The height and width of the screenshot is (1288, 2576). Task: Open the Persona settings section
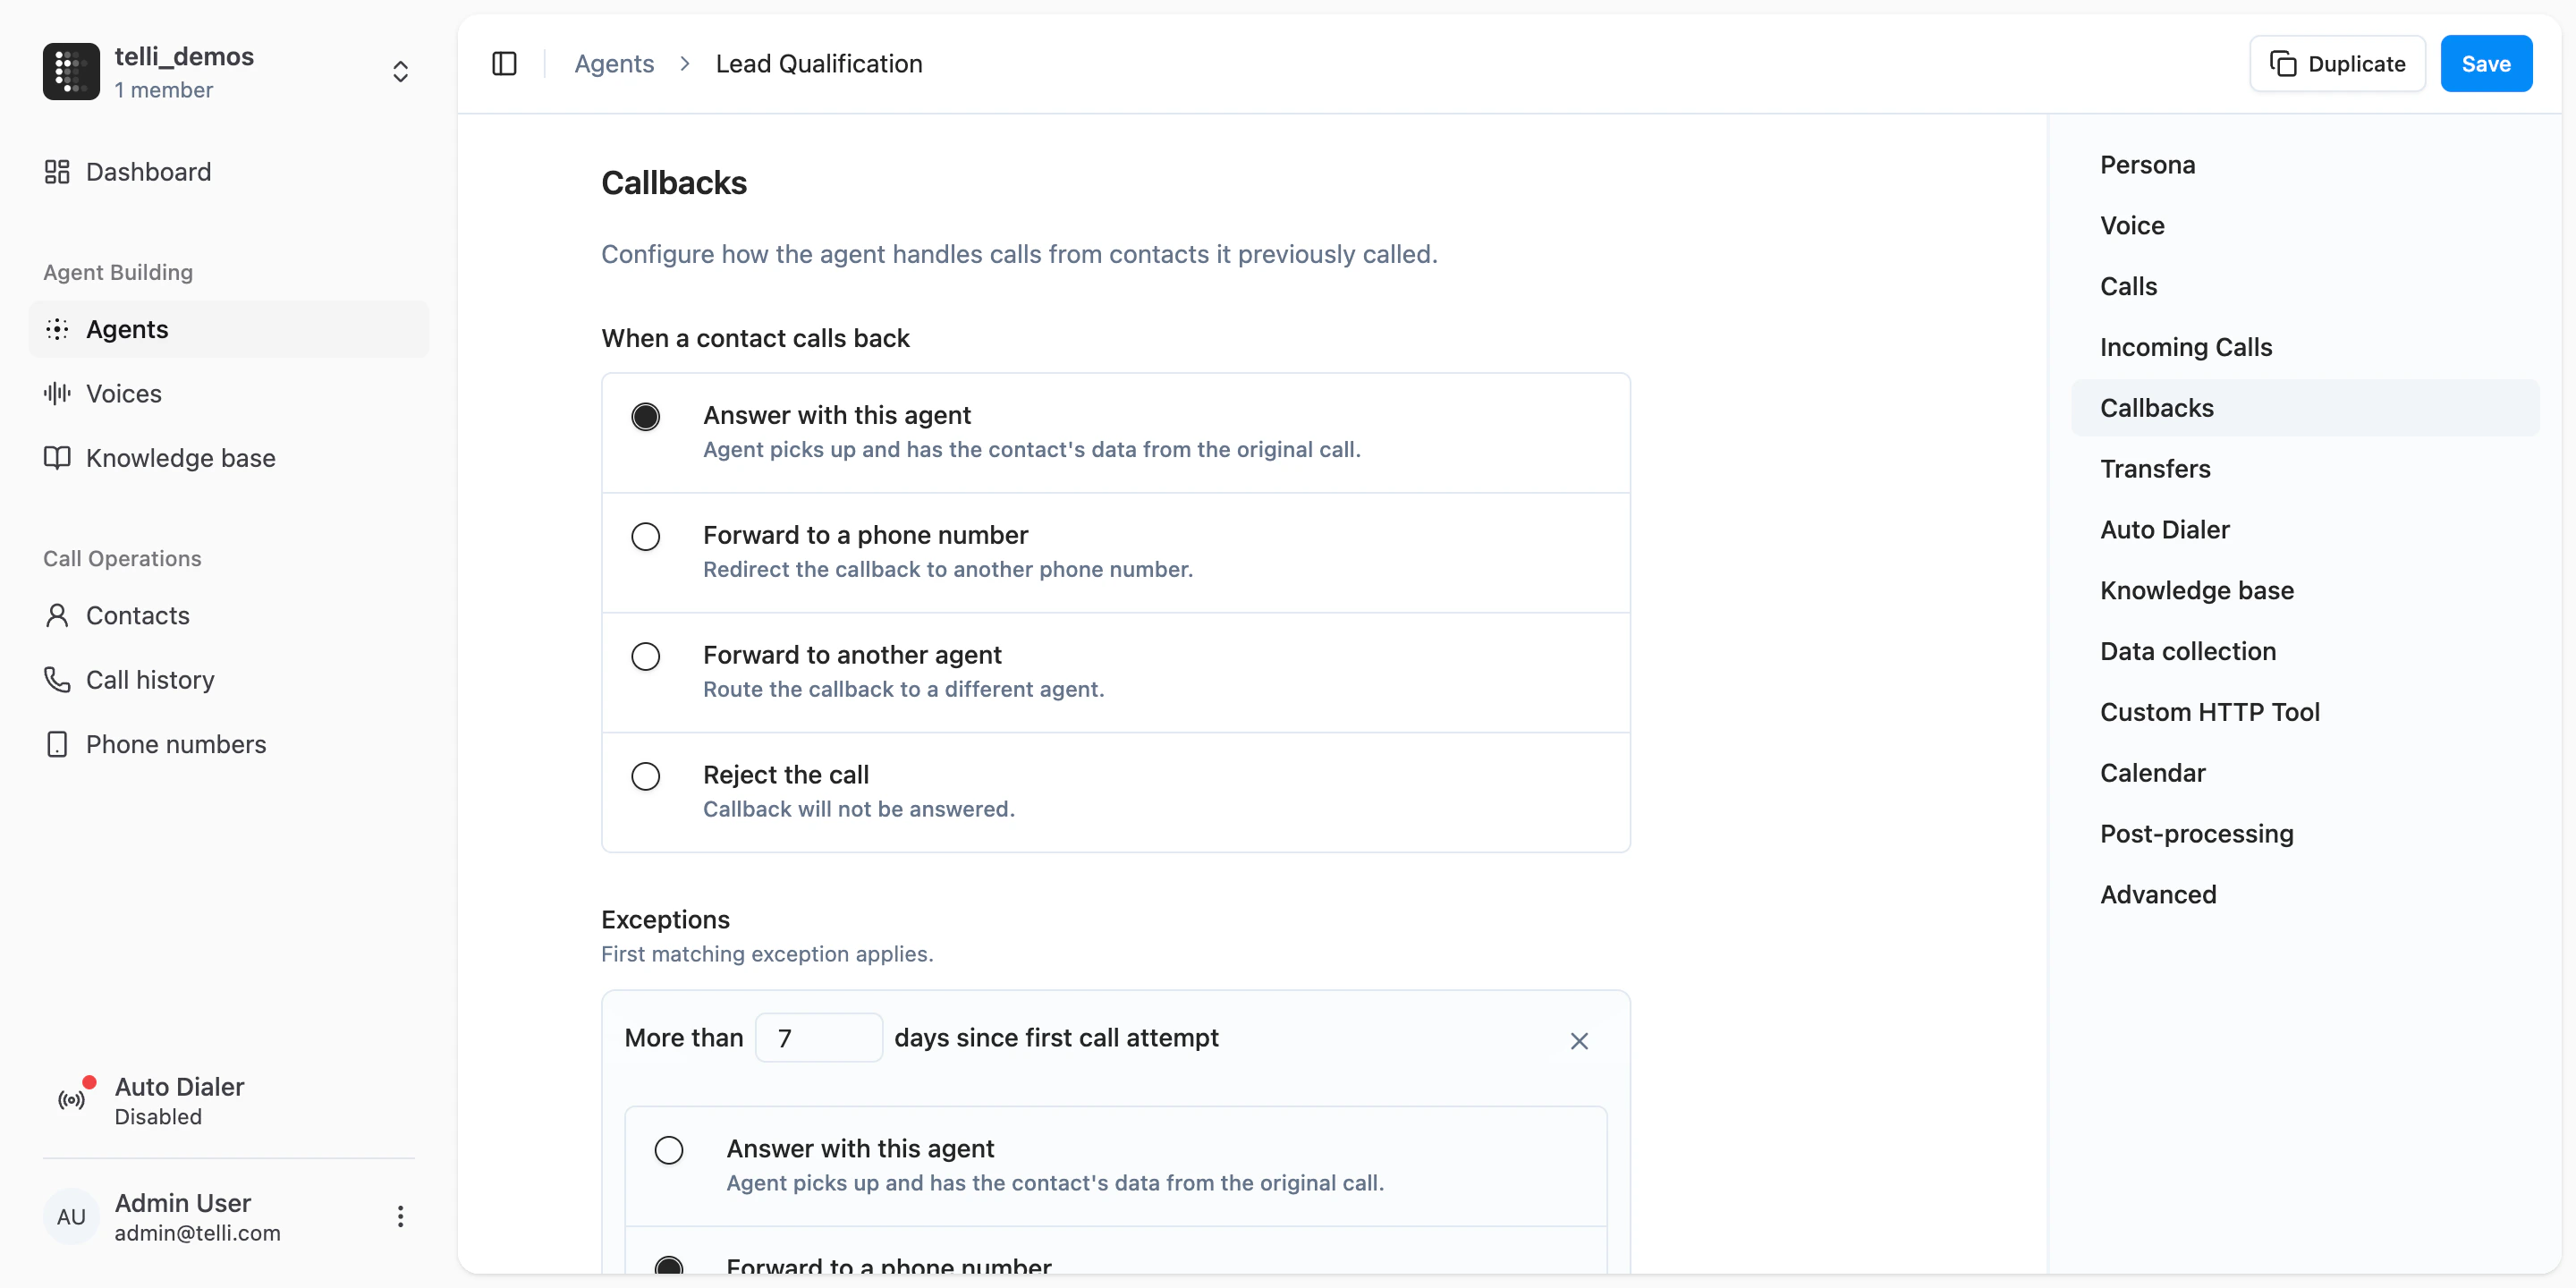point(2147,165)
